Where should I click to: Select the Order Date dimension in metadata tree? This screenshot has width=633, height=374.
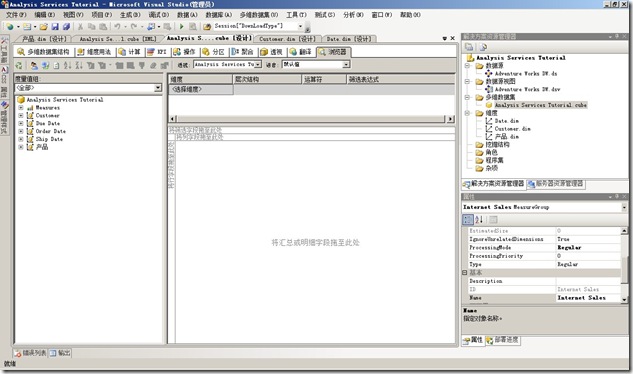pos(50,131)
